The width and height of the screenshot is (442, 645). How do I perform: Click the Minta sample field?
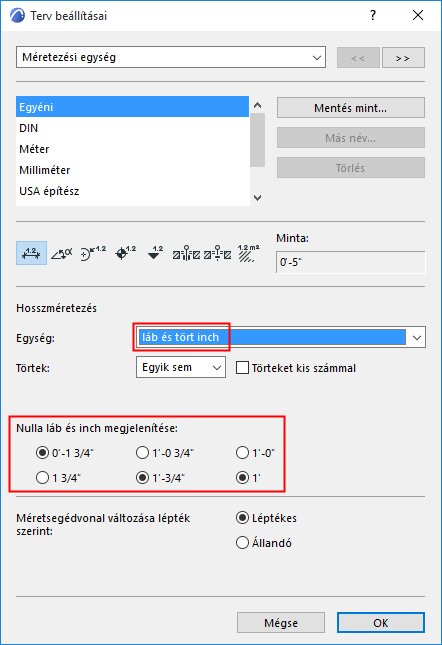351,262
